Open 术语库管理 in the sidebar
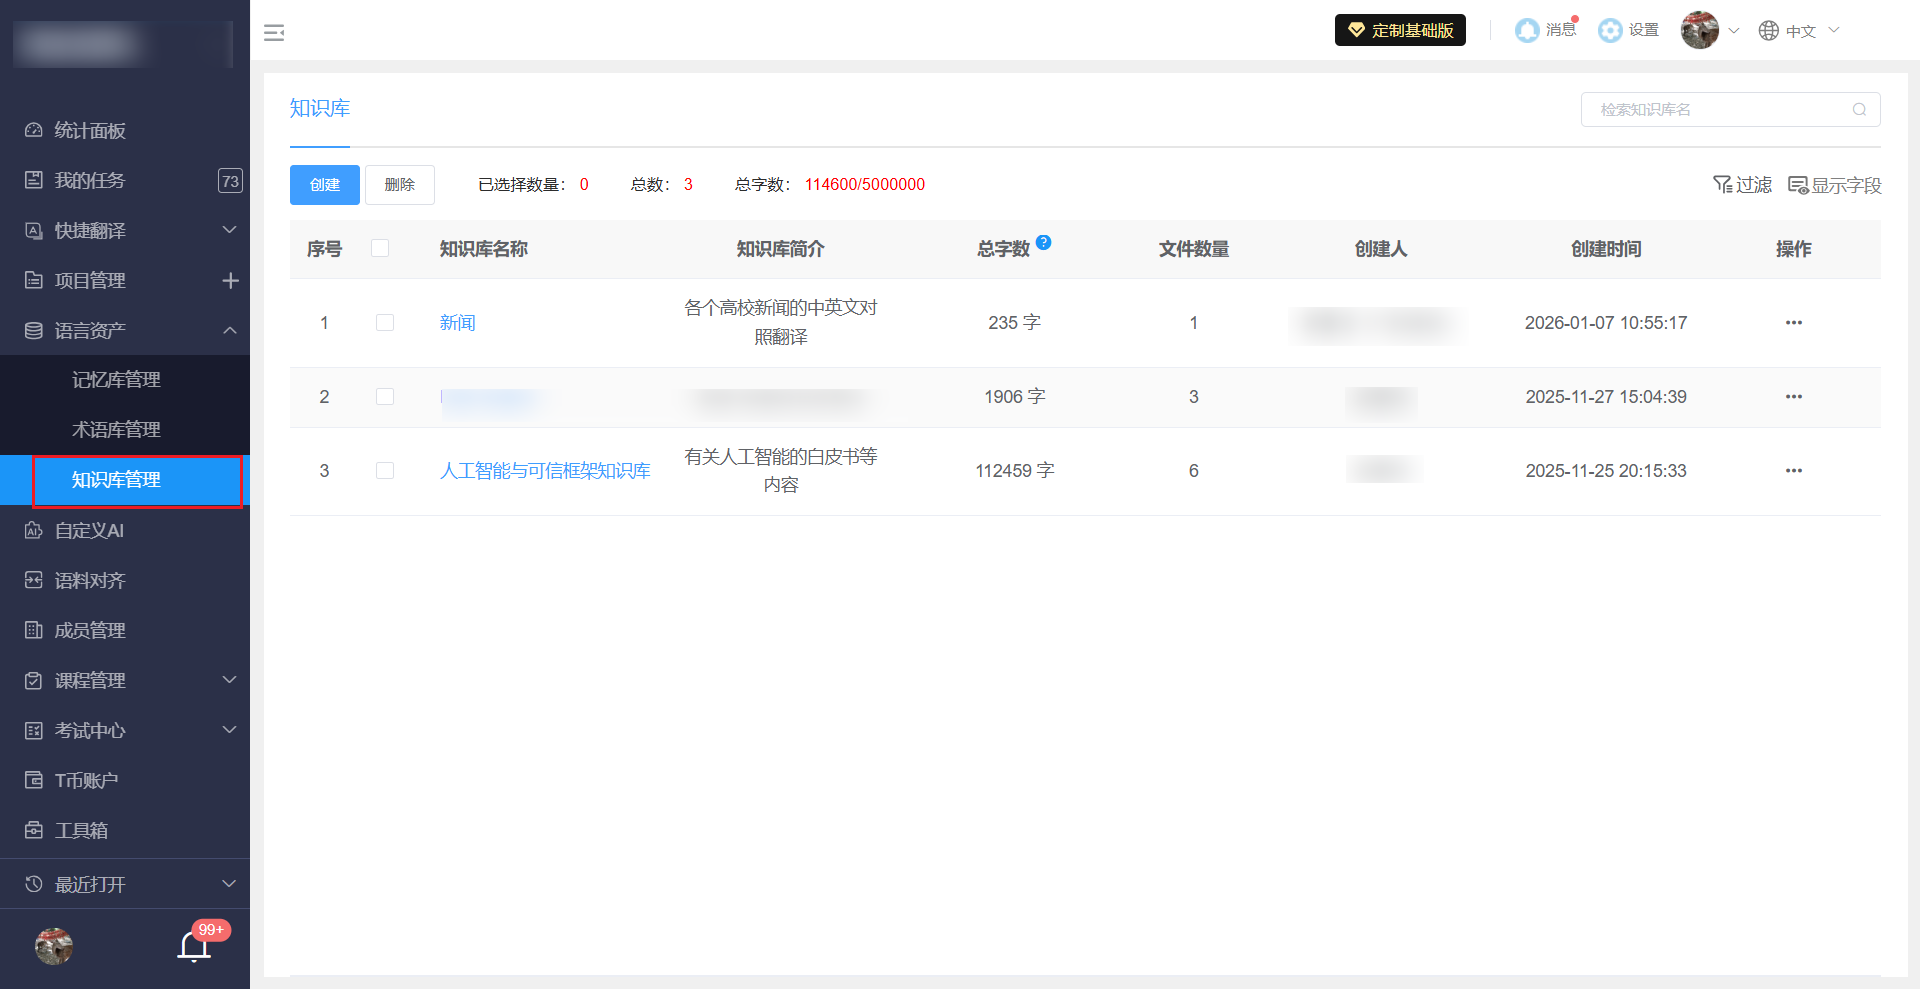The width and height of the screenshot is (1920, 989). tap(116, 430)
